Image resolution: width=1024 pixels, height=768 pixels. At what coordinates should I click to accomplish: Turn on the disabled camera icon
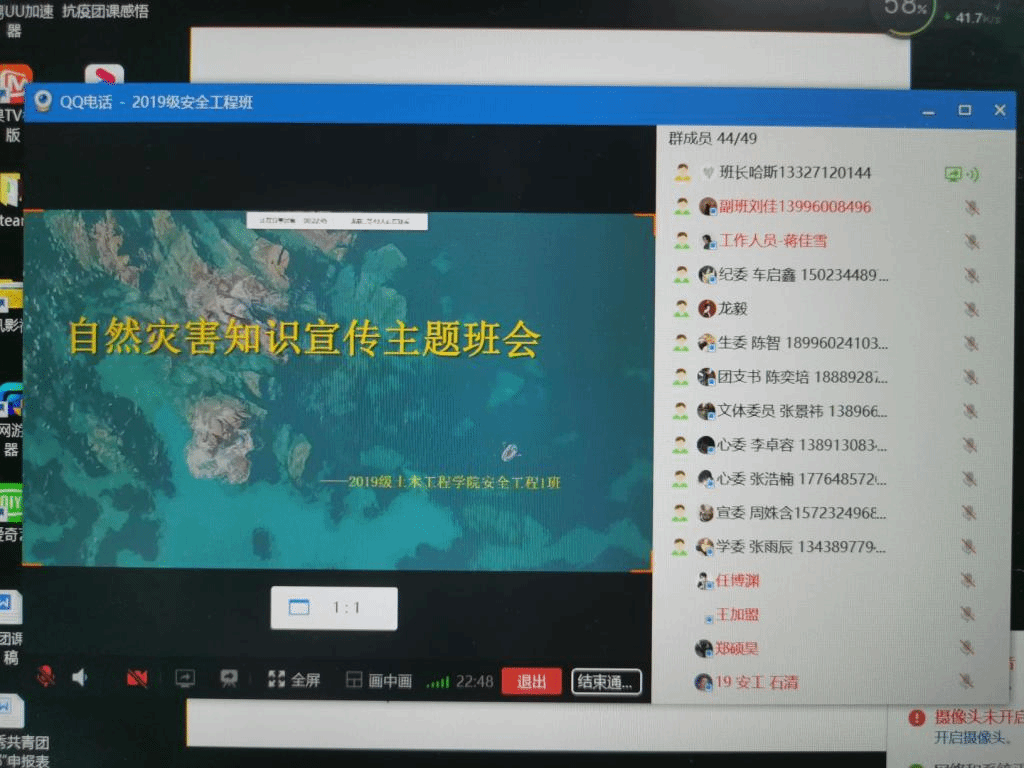point(137,679)
